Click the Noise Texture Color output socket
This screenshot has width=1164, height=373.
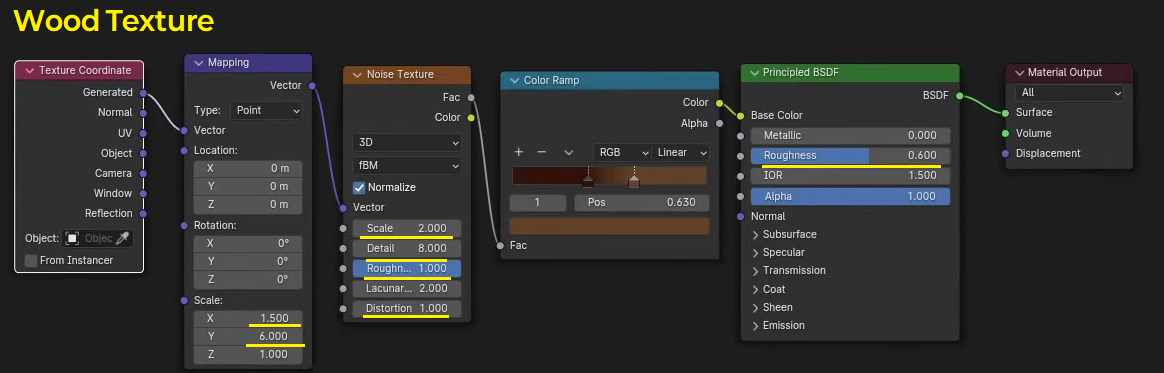click(471, 117)
